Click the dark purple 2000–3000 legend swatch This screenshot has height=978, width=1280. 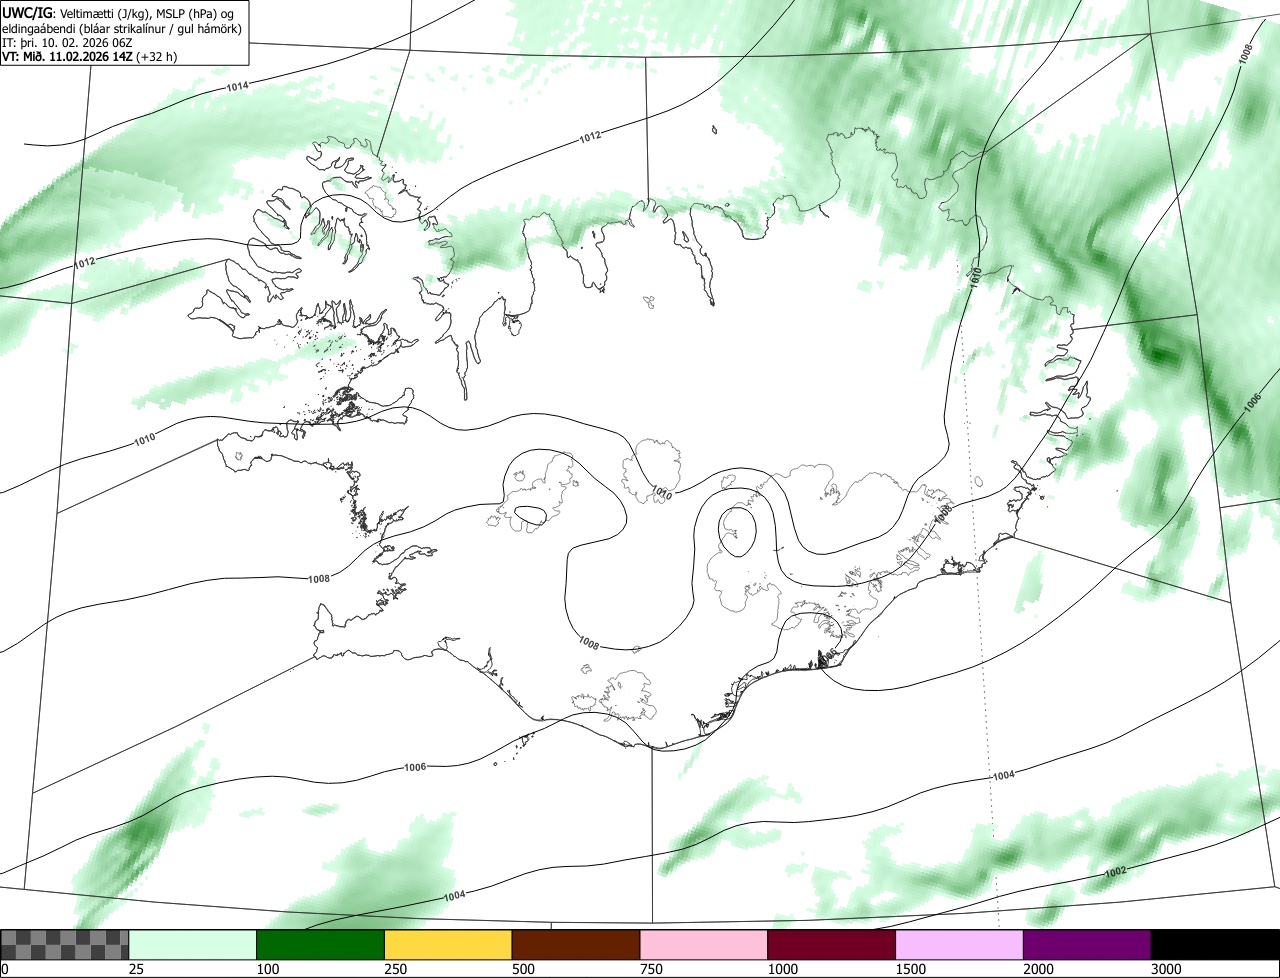1087,945
